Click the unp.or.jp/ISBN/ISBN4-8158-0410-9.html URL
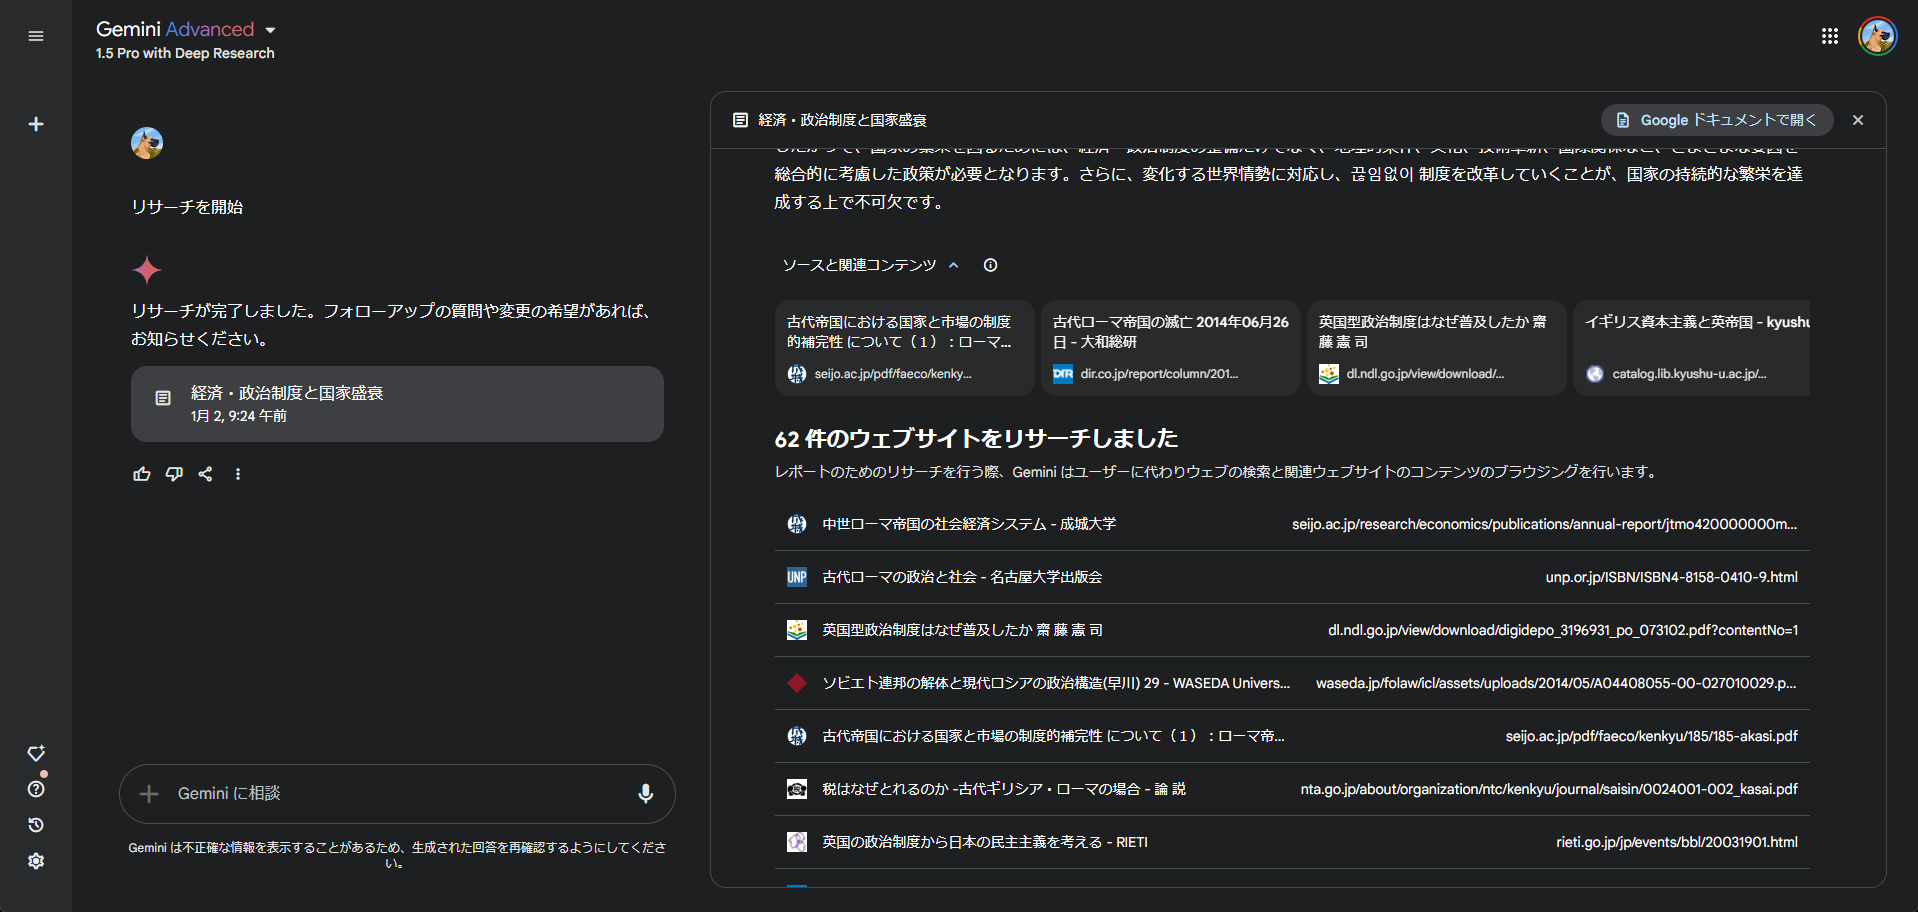 tap(1672, 577)
